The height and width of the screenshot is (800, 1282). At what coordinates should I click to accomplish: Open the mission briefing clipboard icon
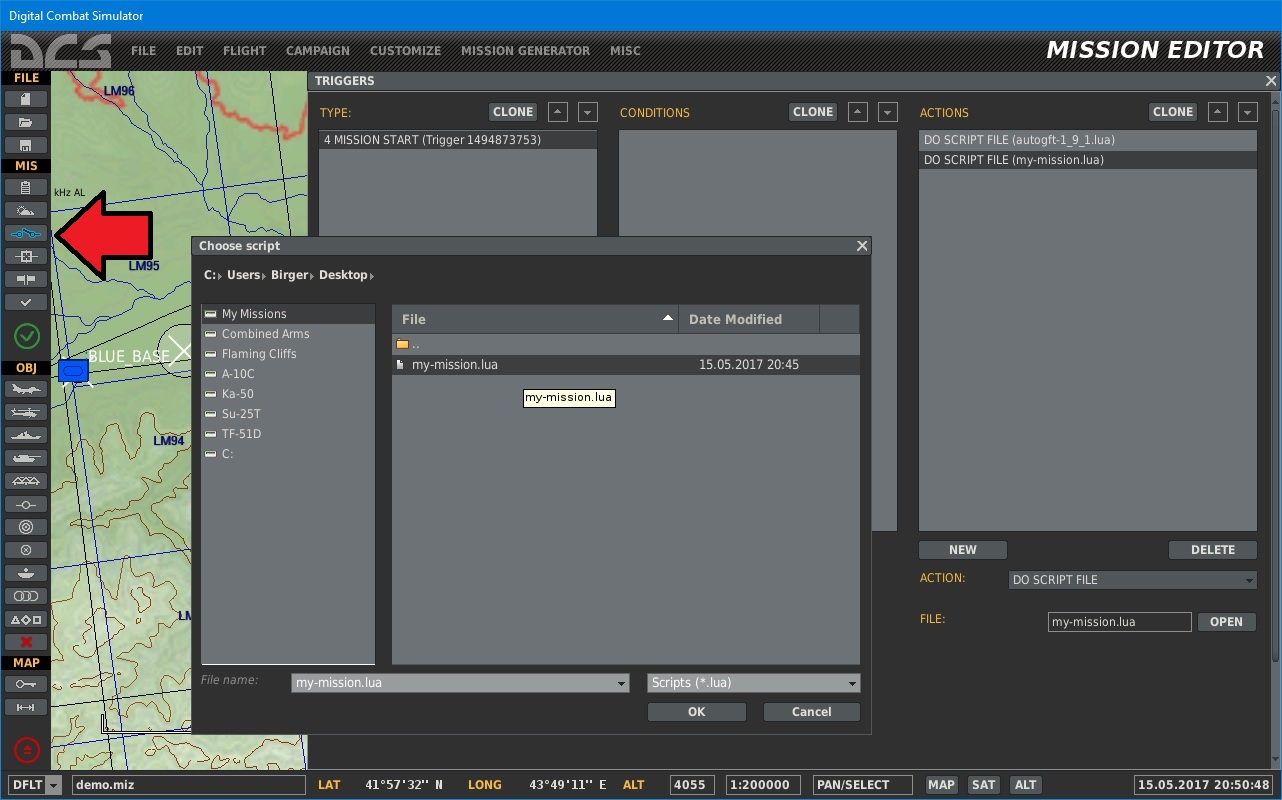point(26,187)
